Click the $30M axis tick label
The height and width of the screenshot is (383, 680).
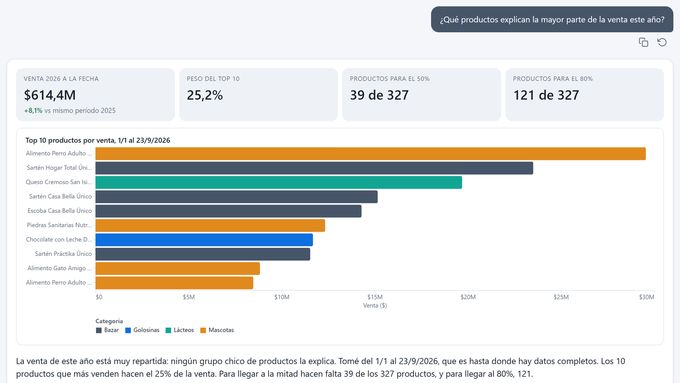[x=647, y=297]
